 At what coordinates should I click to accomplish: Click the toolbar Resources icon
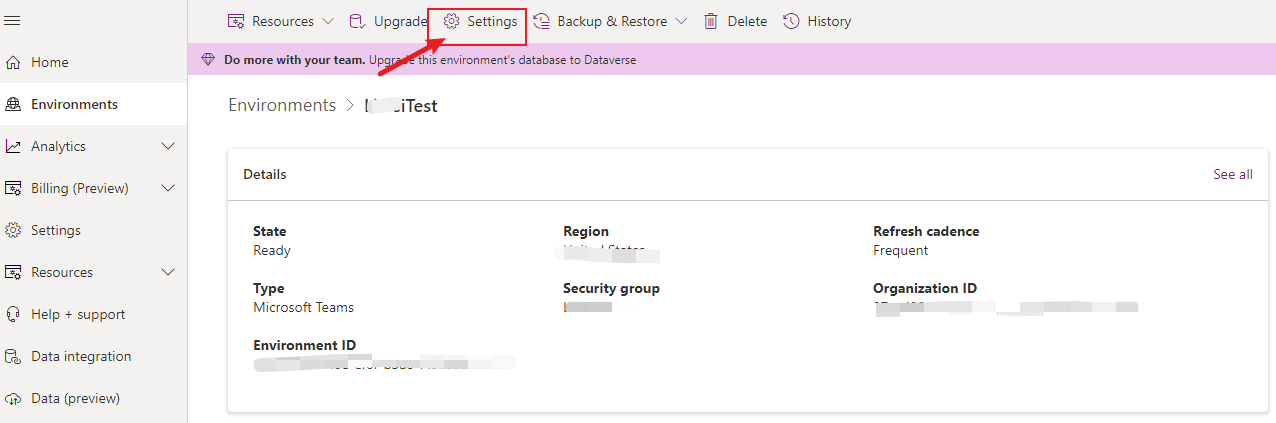click(x=236, y=21)
